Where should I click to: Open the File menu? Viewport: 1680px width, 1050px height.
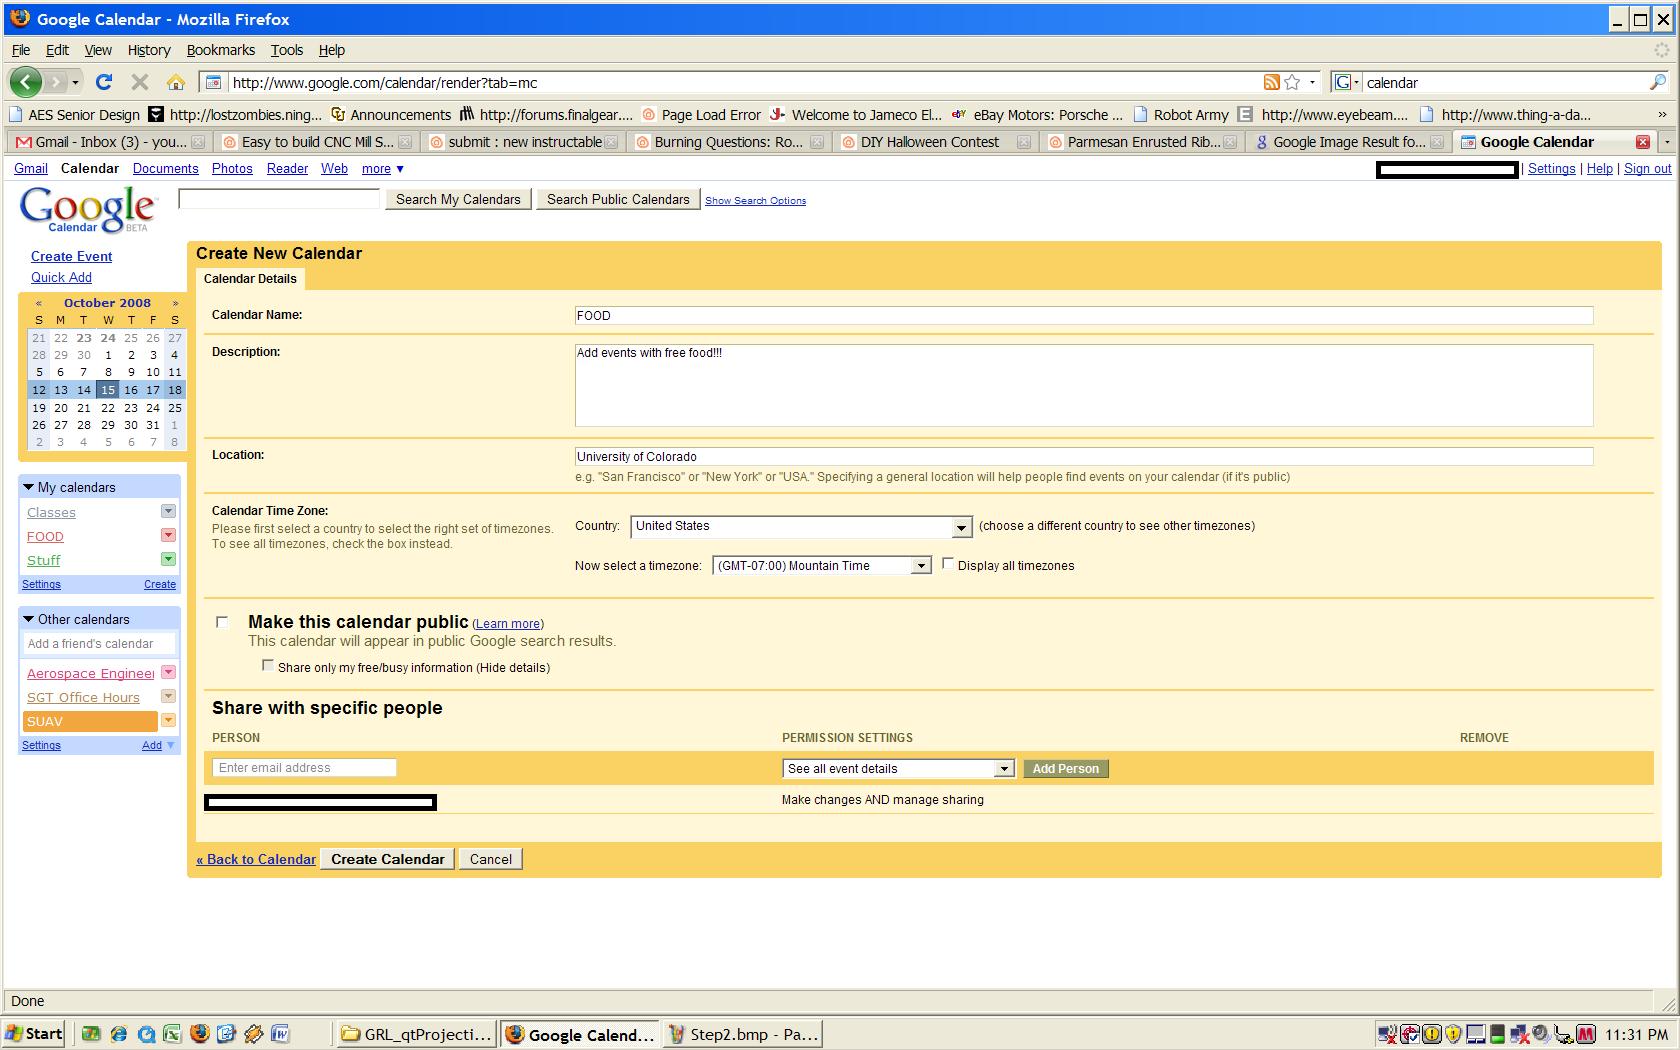pyautogui.click(x=20, y=50)
